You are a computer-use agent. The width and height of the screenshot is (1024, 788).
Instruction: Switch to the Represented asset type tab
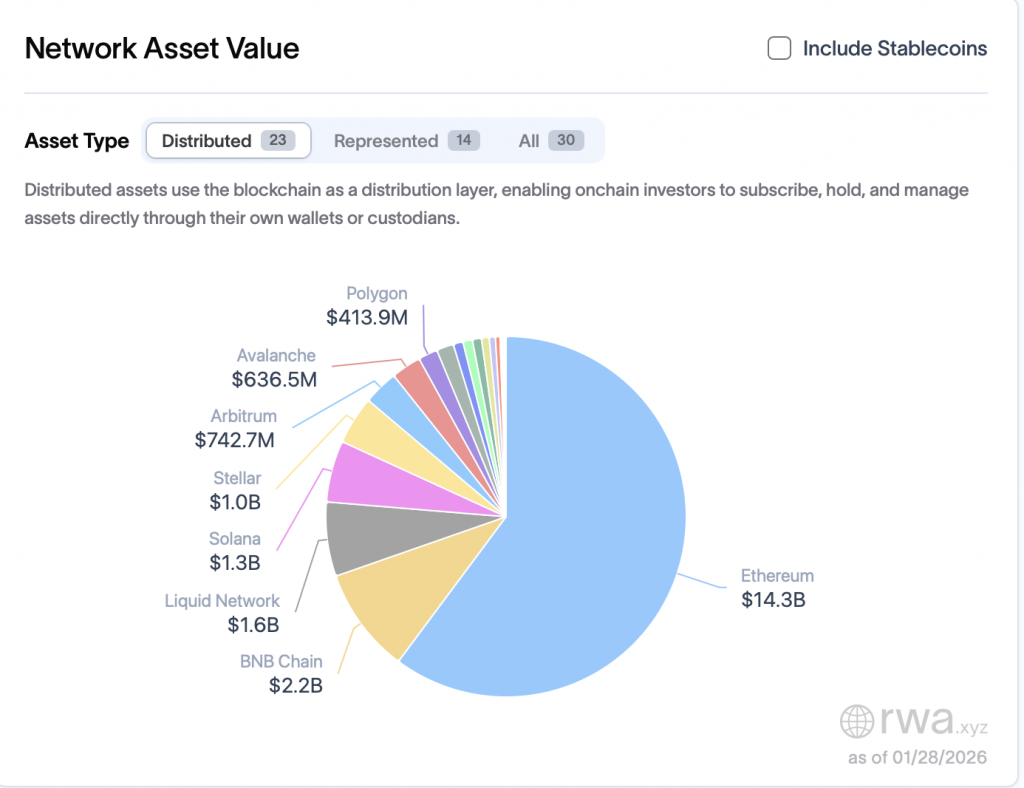point(405,141)
